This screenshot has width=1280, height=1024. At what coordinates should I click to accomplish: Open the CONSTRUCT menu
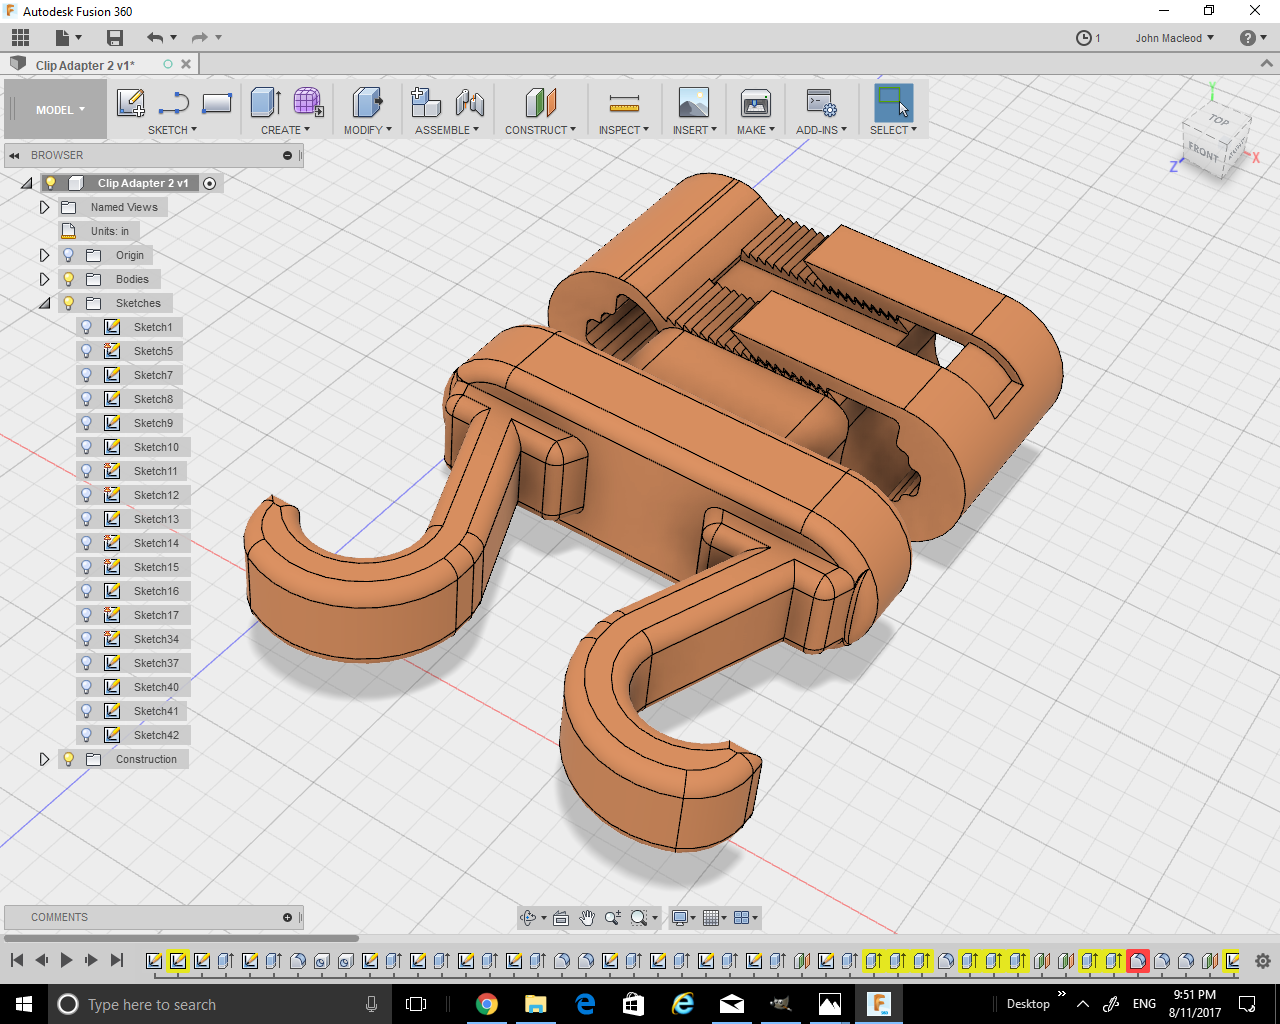540,130
